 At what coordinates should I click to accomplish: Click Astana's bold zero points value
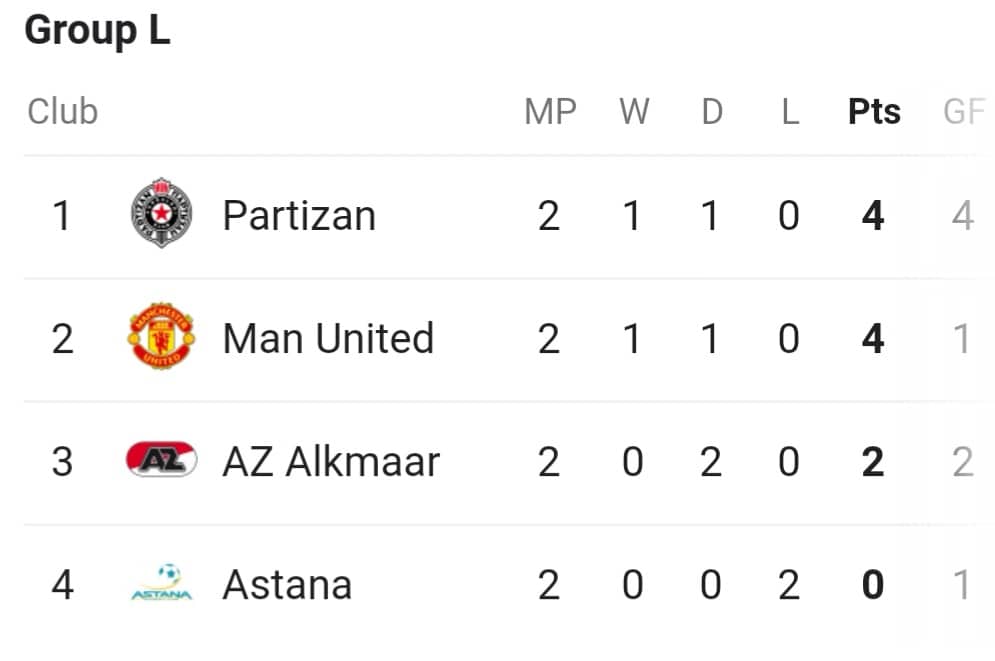coord(873,584)
